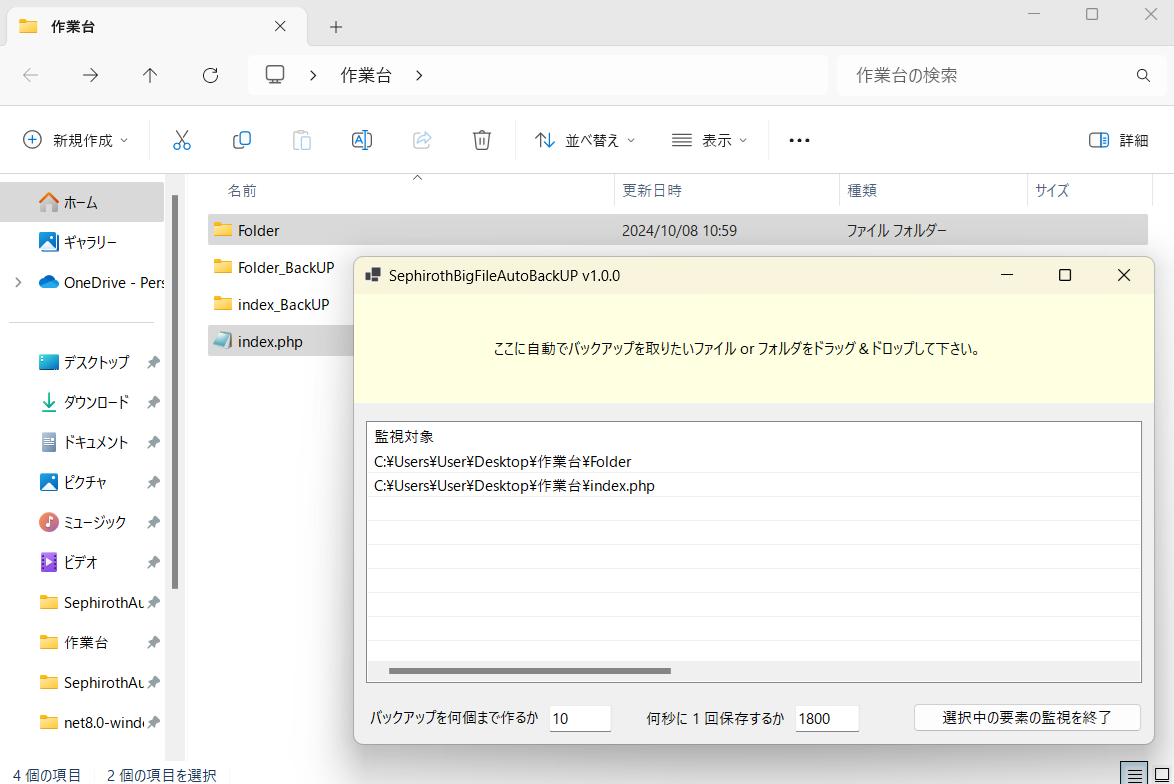
Task: Click the Refresh icon in the navigation bar
Action: click(x=209, y=75)
